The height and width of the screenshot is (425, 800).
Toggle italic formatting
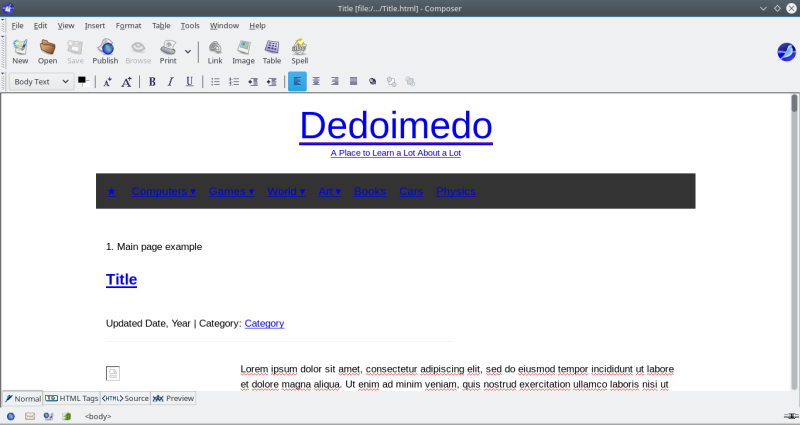point(170,82)
